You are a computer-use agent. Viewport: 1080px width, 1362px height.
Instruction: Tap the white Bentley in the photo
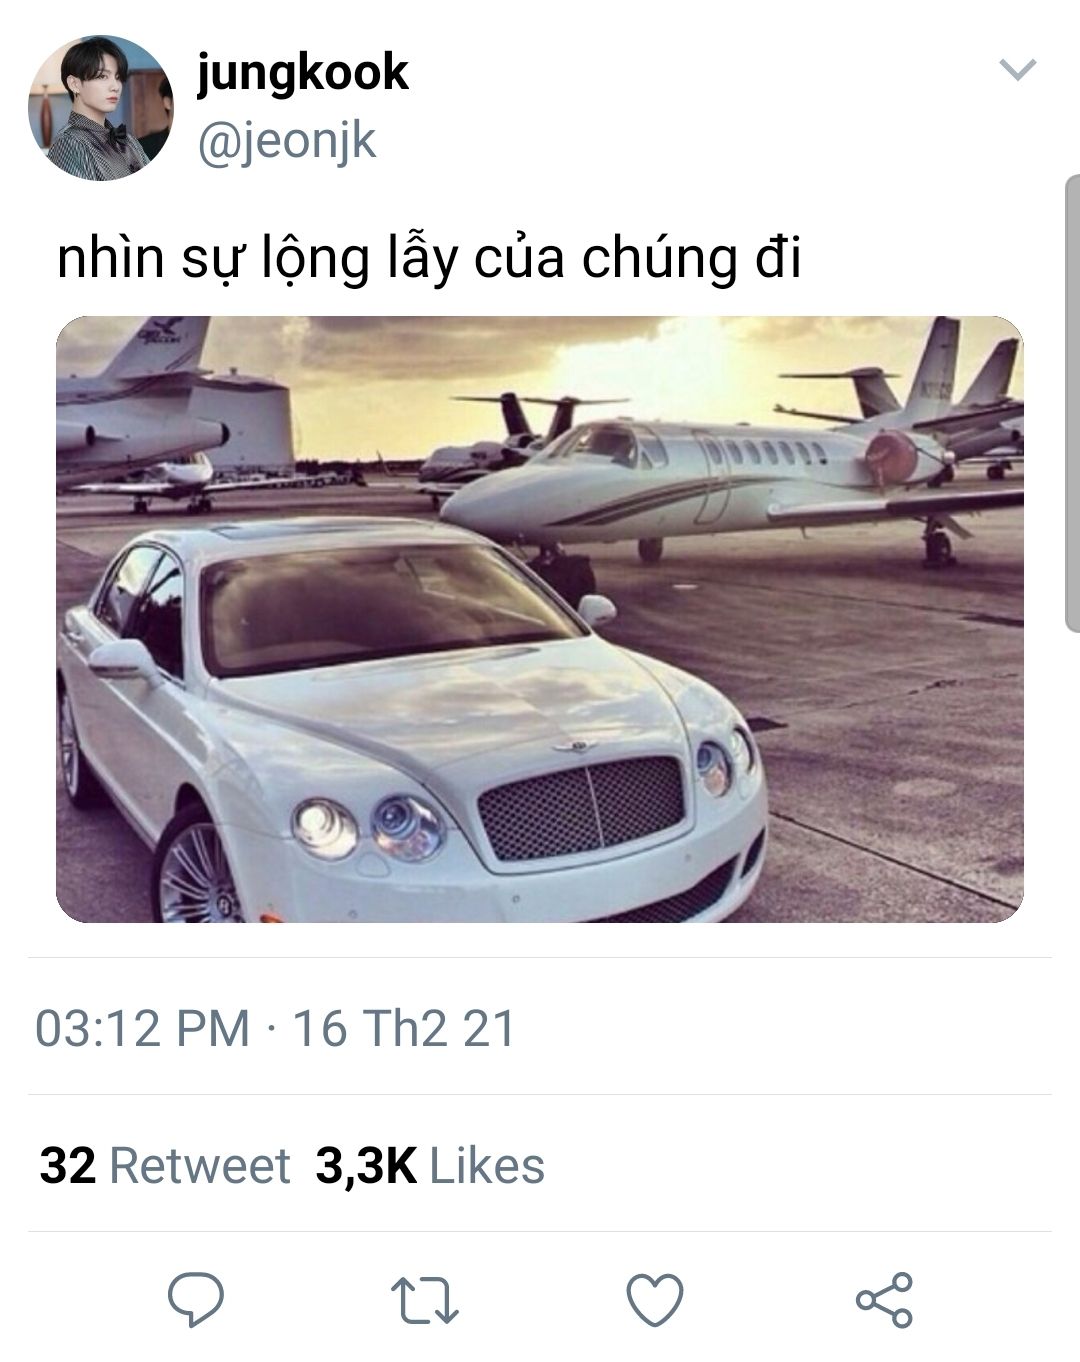tap(410, 720)
